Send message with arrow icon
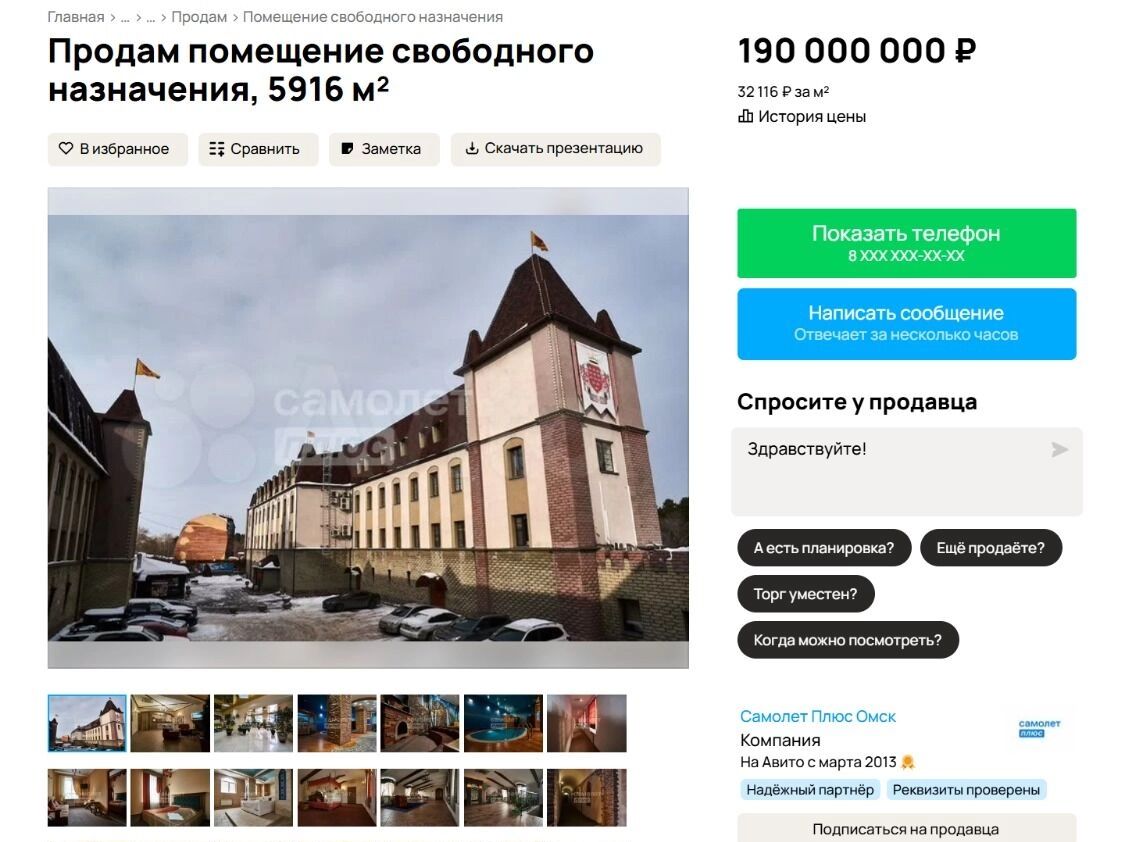Viewport: 1121px width, 842px height. pyautogui.click(x=1060, y=449)
